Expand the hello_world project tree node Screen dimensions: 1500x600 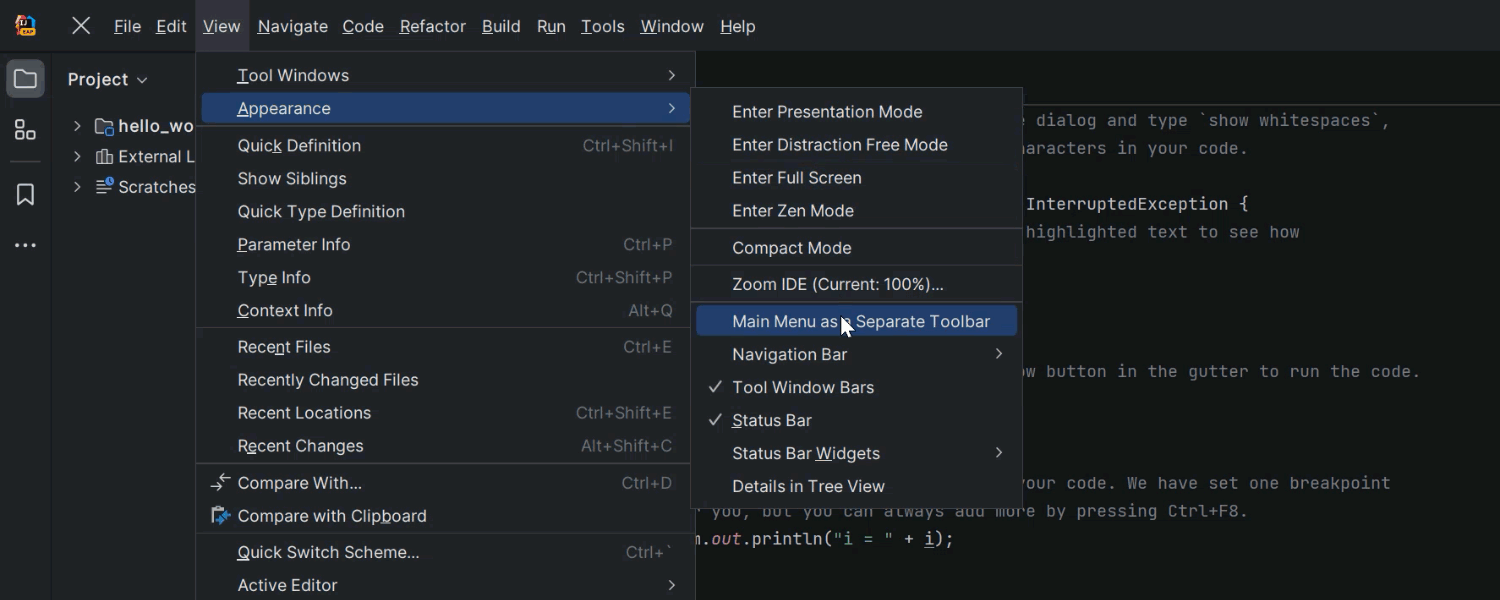(77, 126)
